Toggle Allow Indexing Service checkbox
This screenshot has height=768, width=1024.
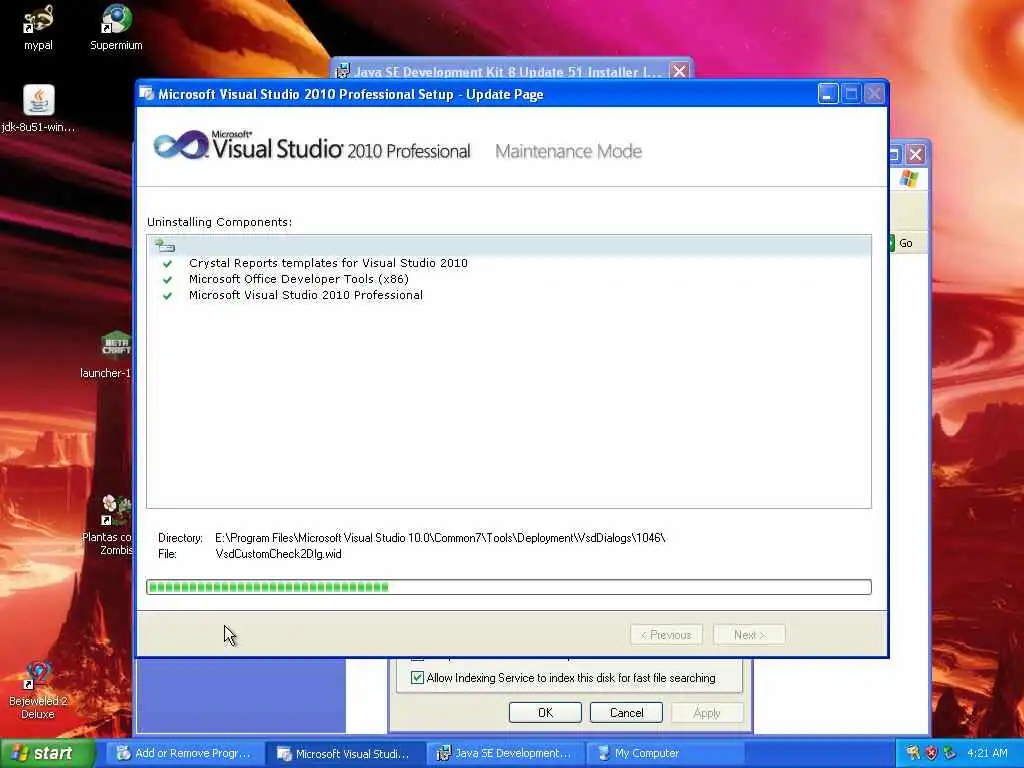417,678
